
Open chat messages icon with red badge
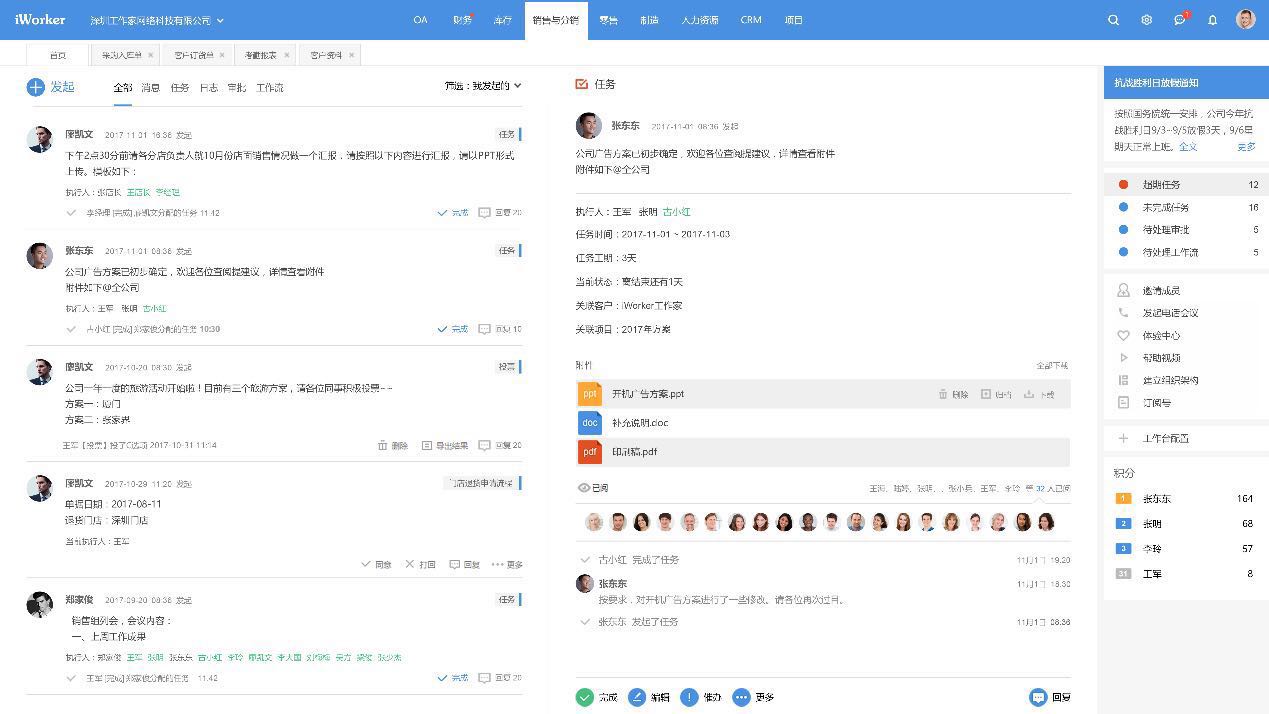[x=1180, y=19]
